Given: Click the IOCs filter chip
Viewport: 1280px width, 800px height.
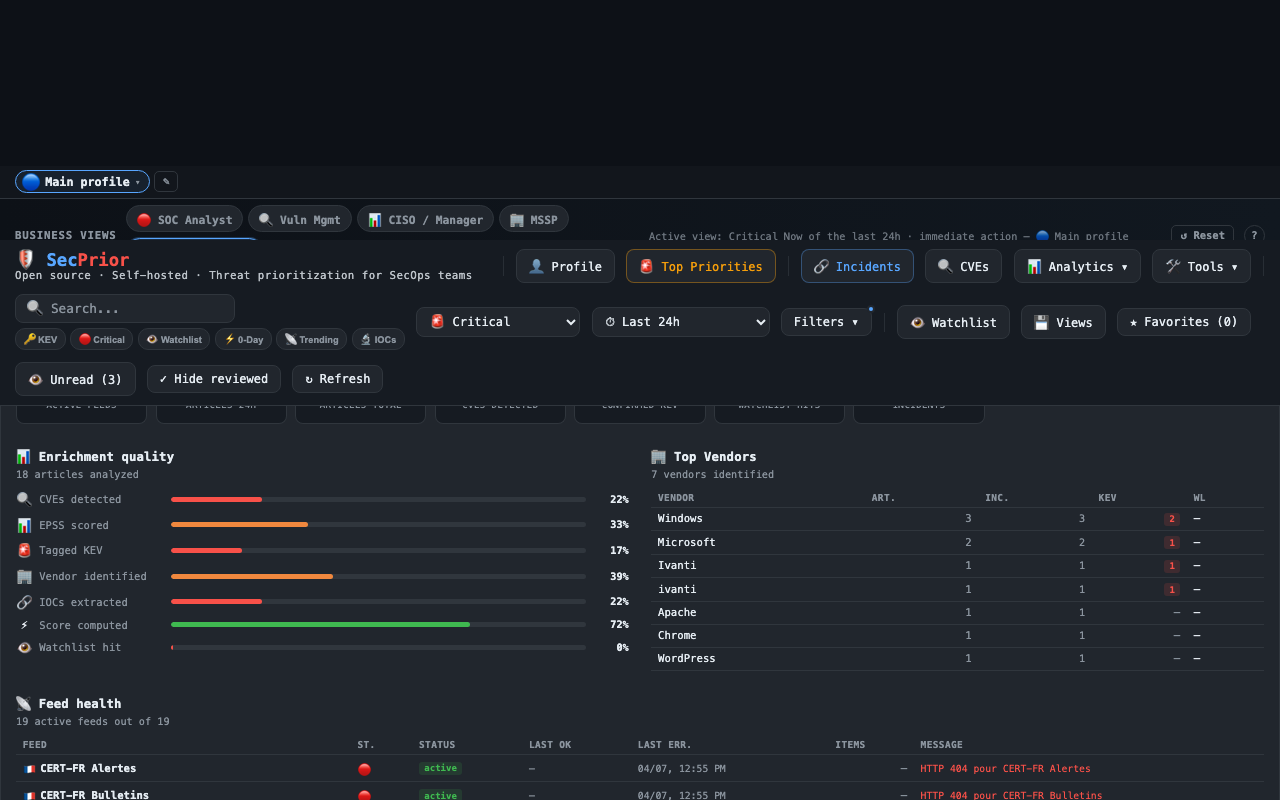Looking at the screenshot, I should [x=378, y=339].
